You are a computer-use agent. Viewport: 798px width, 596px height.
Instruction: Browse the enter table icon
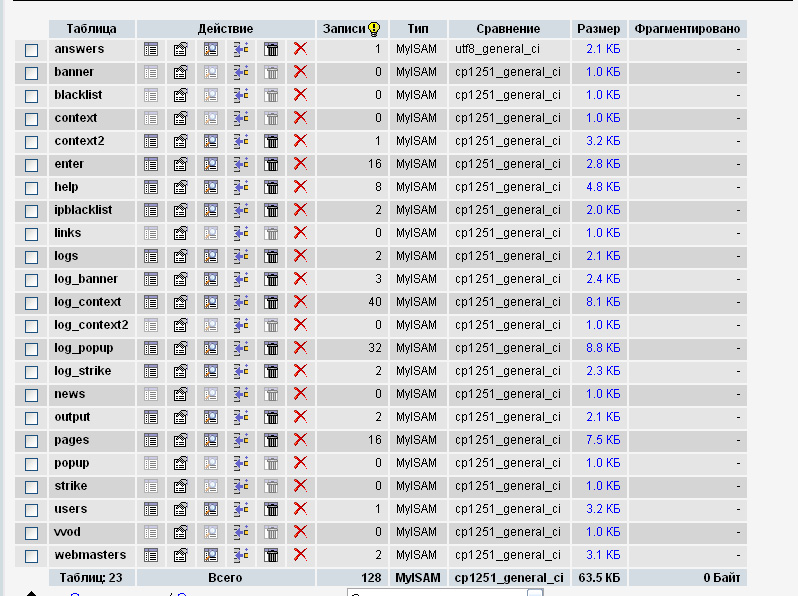pyautogui.click(x=151, y=164)
